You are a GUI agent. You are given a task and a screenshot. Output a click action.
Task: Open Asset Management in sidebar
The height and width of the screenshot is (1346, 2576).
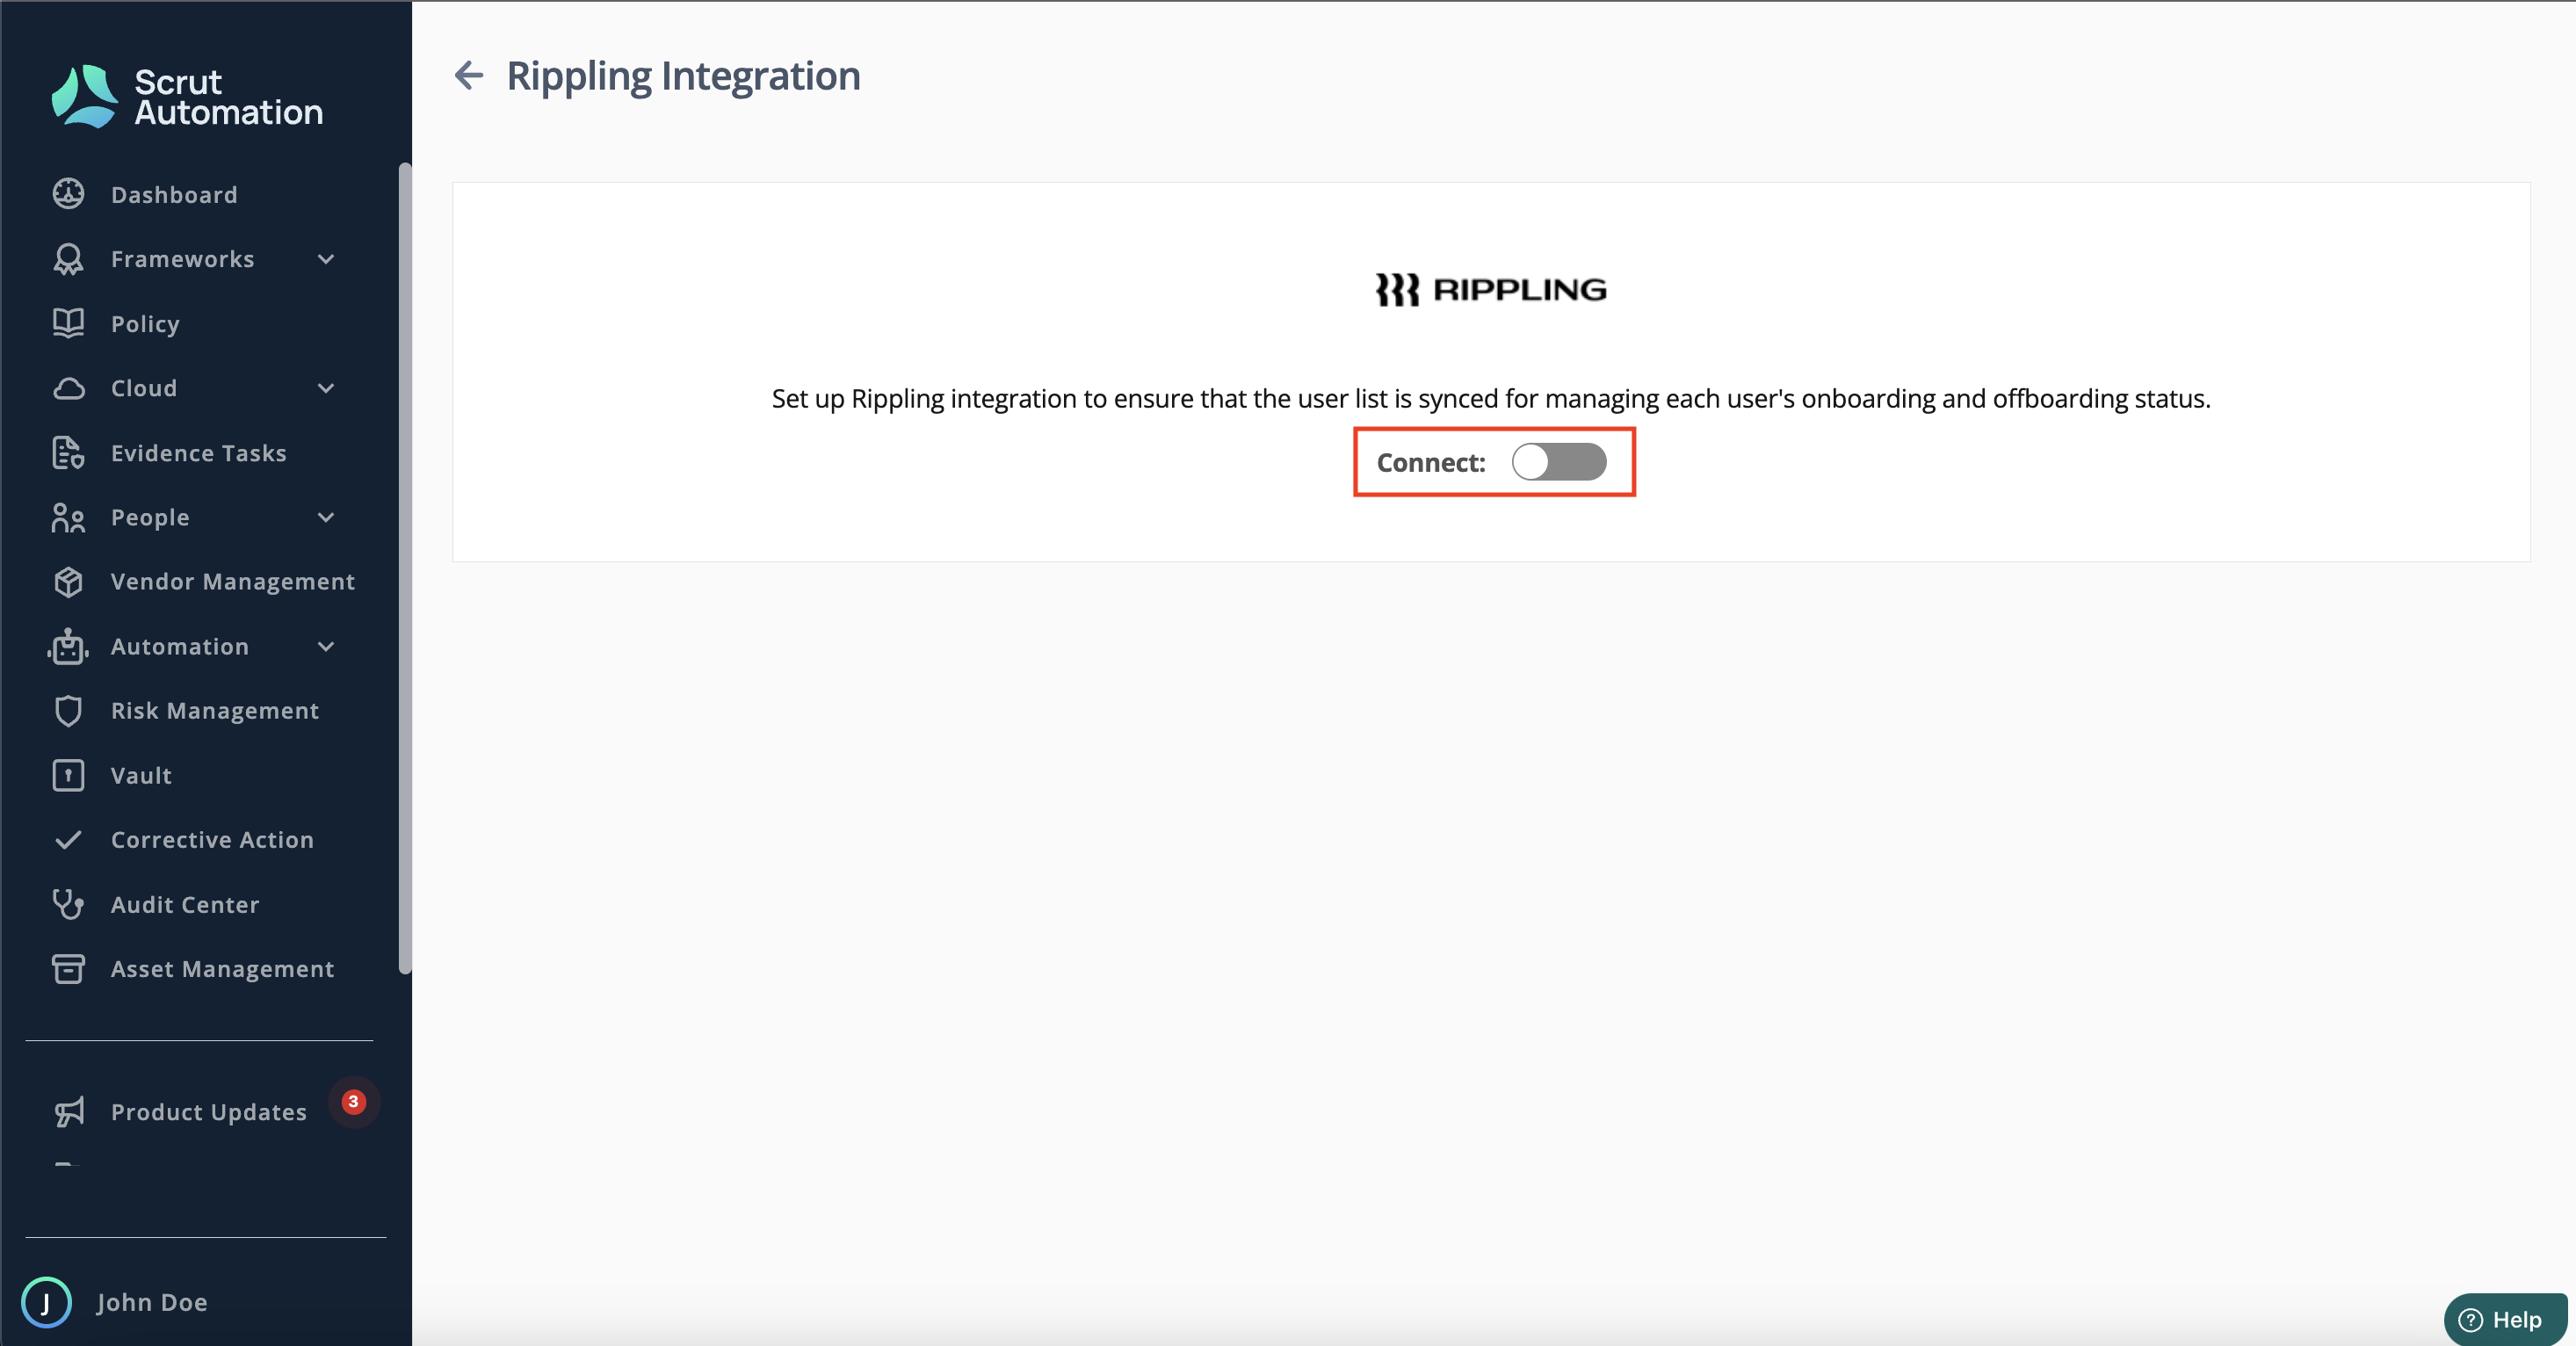(x=222, y=969)
